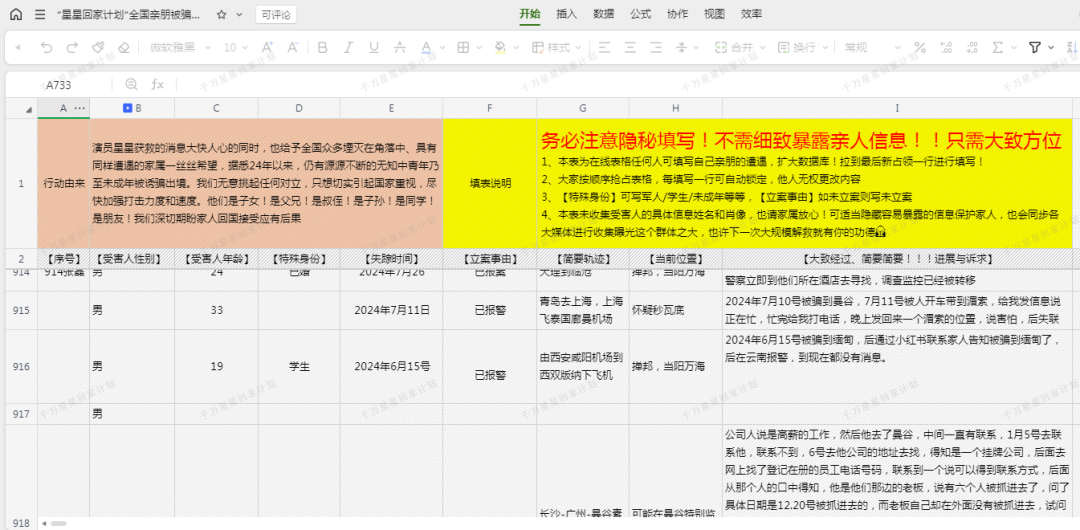The height and width of the screenshot is (530, 1080).
Task: Open the sum functions dropdown arrow
Action: (x=1012, y=48)
